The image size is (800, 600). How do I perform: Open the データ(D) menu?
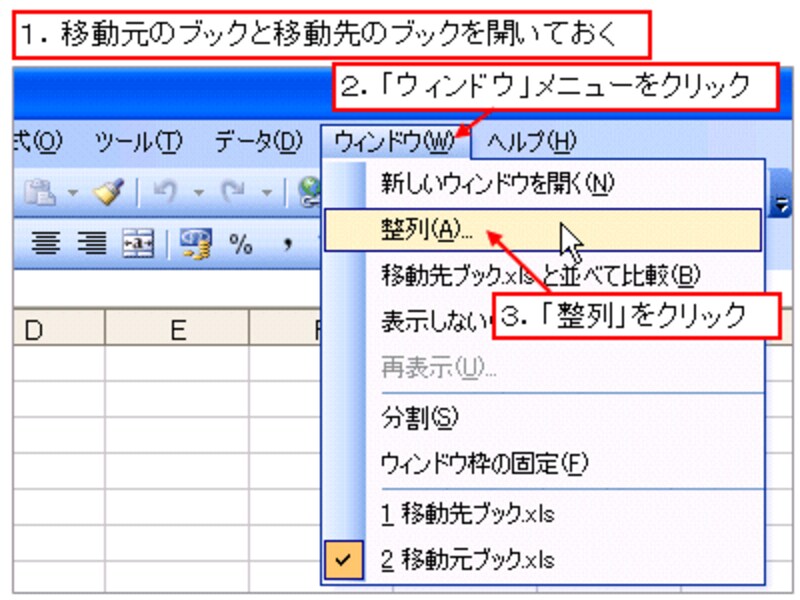tap(258, 141)
